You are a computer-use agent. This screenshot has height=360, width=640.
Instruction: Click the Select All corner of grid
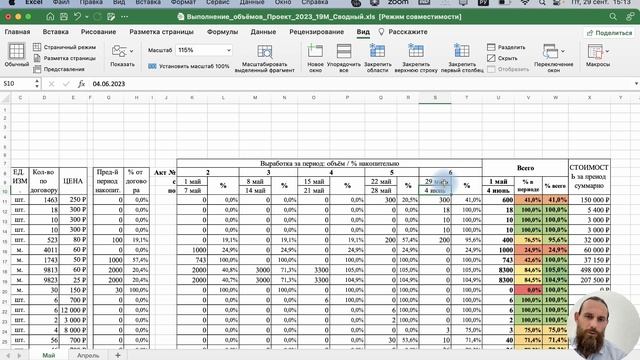tap(5, 98)
